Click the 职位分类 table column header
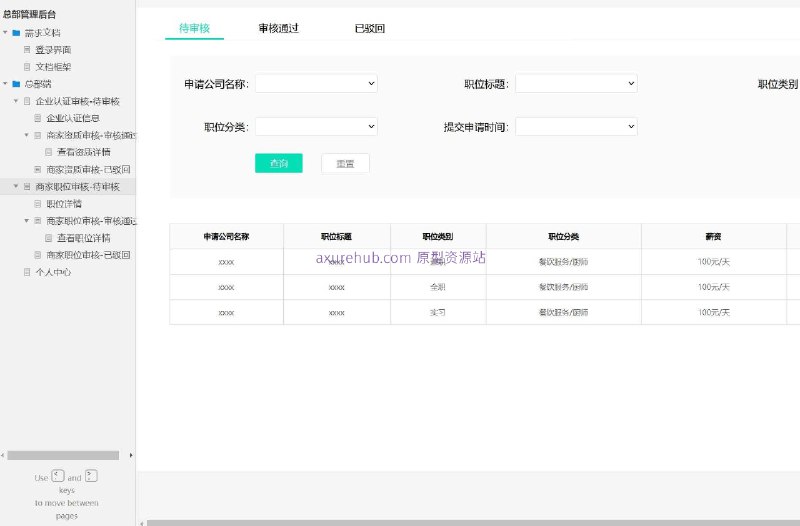Viewport: 800px width, 526px height. (x=563, y=236)
